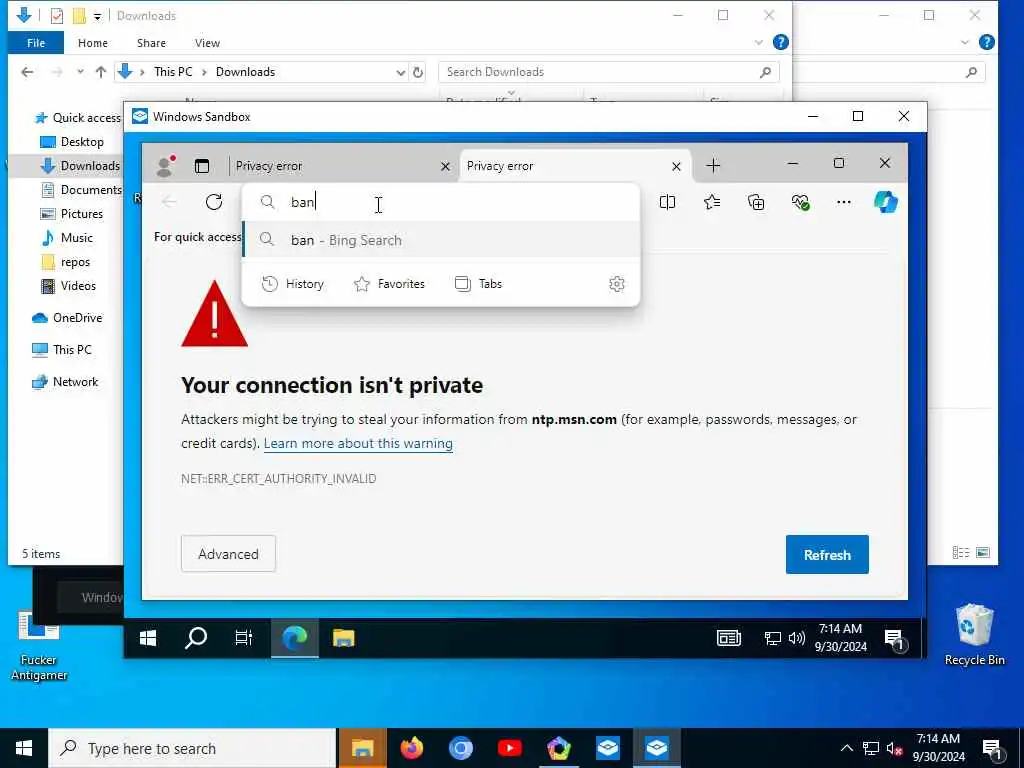Open sandbox volume tray icon
This screenshot has width=1024, height=768.
pos(796,638)
